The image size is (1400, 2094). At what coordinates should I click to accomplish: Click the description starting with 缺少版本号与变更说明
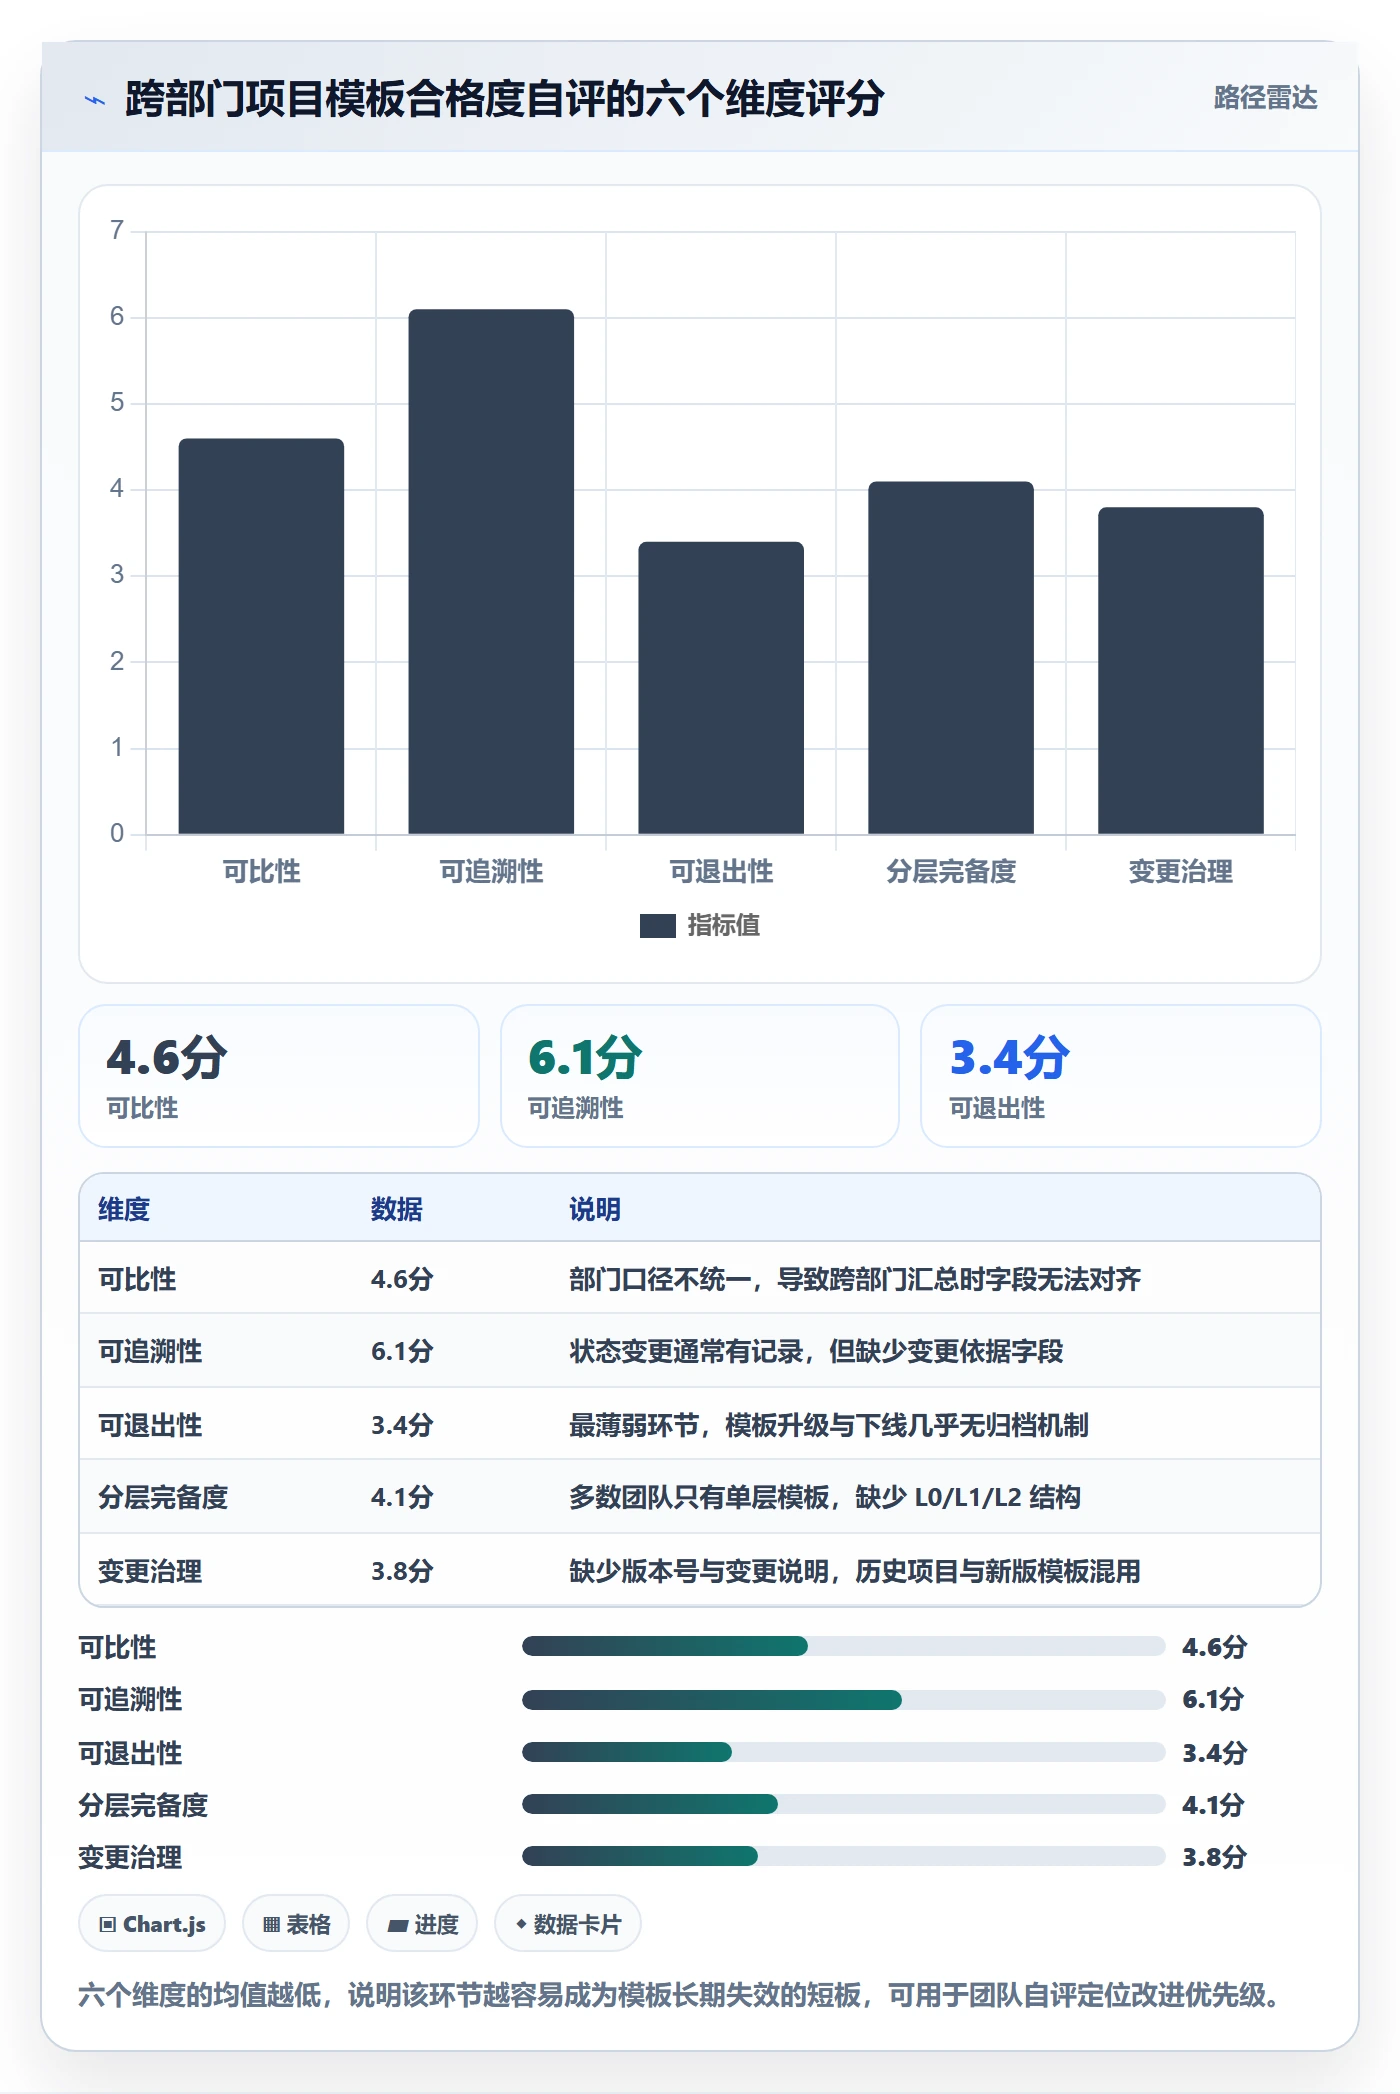click(x=855, y=1571)
